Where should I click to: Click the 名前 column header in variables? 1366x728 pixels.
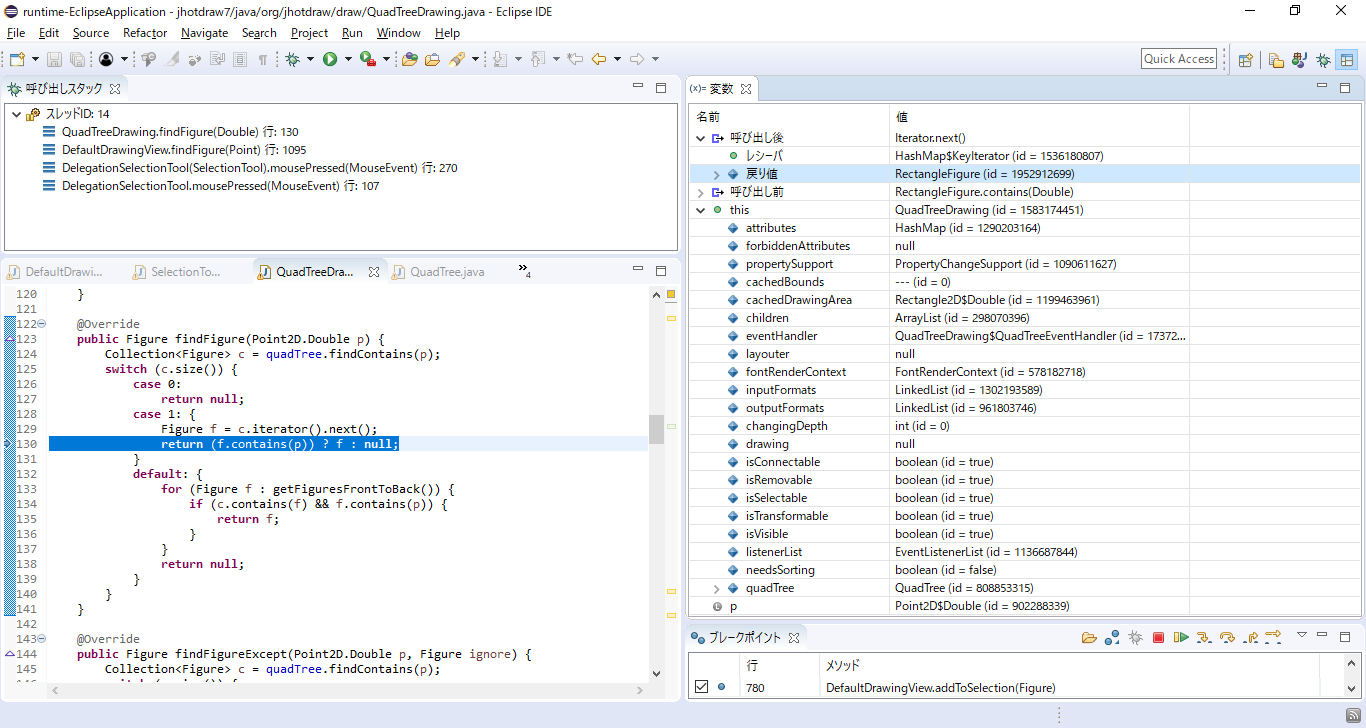pyautogui.click(x=789, y=117)
